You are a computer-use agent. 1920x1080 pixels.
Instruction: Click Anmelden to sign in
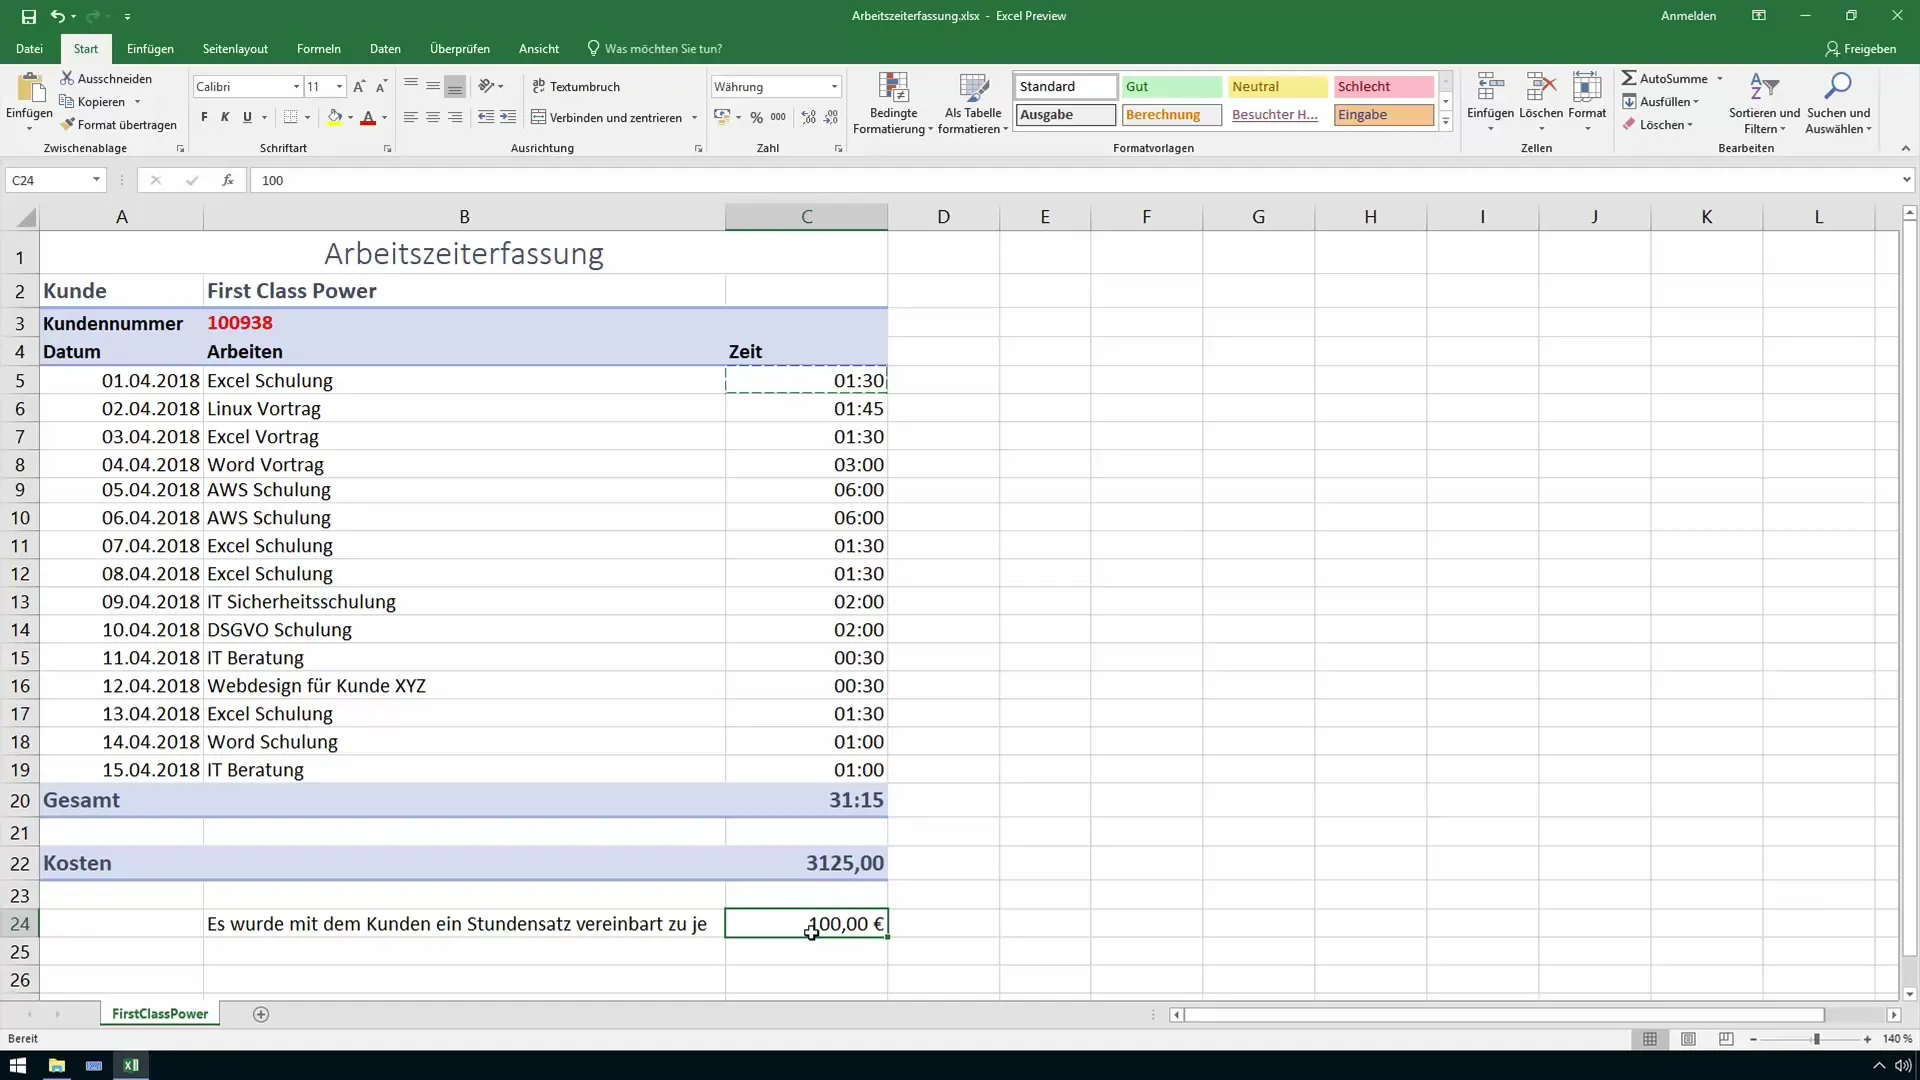[1688, 16]
